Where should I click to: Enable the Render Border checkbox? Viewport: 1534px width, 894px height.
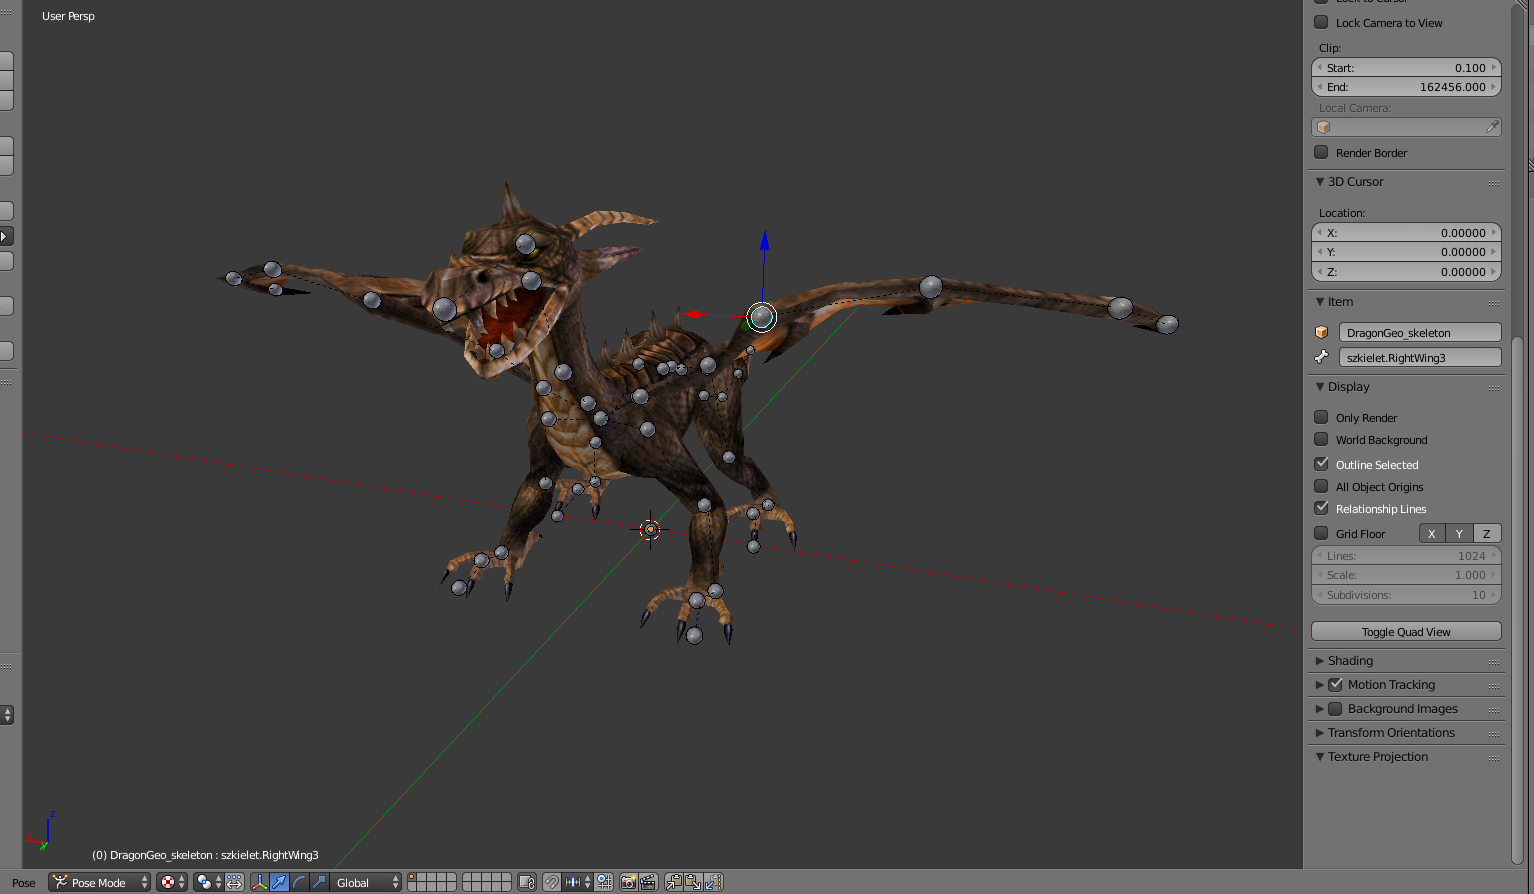pos(1321,152)
